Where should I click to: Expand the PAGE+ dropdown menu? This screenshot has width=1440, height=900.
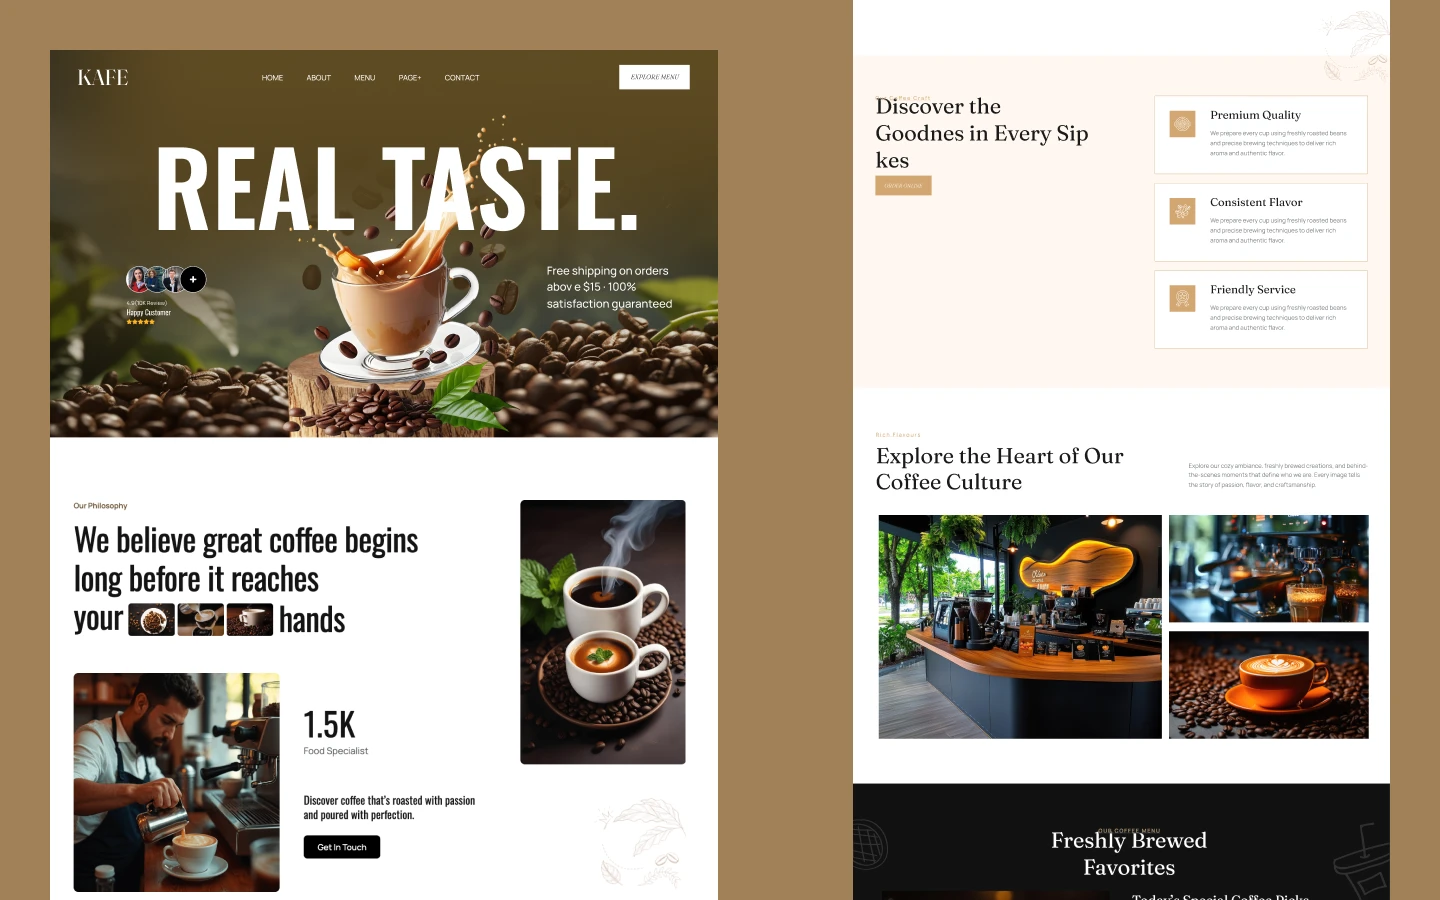410,78
